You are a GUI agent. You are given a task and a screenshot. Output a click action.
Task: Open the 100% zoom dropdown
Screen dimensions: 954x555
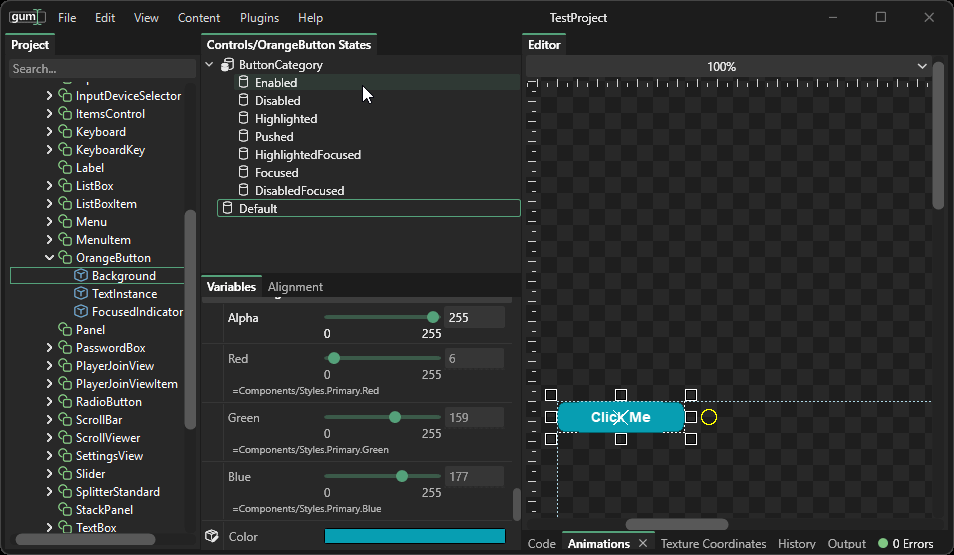[x=921, y=67]
